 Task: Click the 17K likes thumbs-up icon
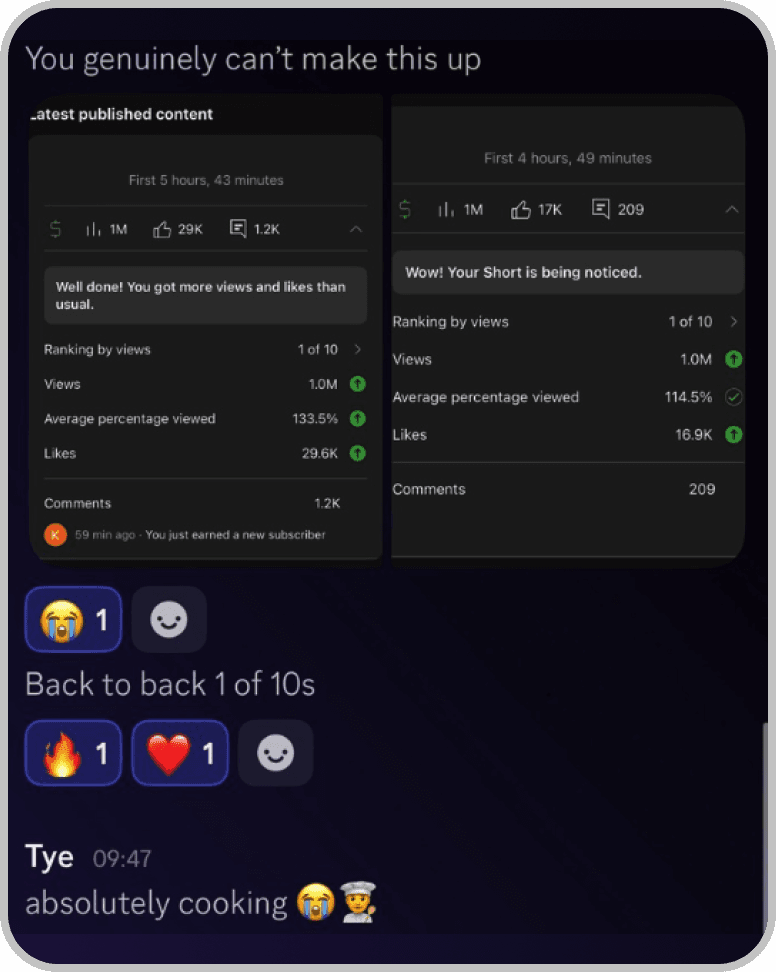coord(521,210)
